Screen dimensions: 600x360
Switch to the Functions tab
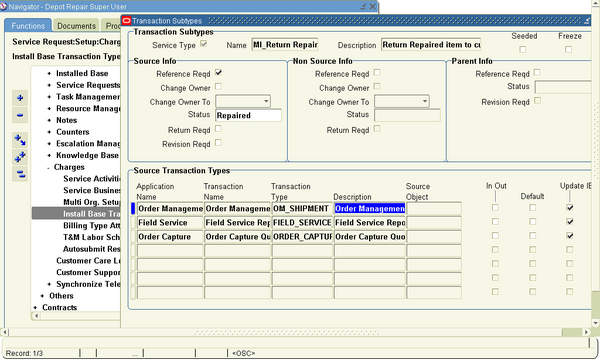tap(28, 26)
